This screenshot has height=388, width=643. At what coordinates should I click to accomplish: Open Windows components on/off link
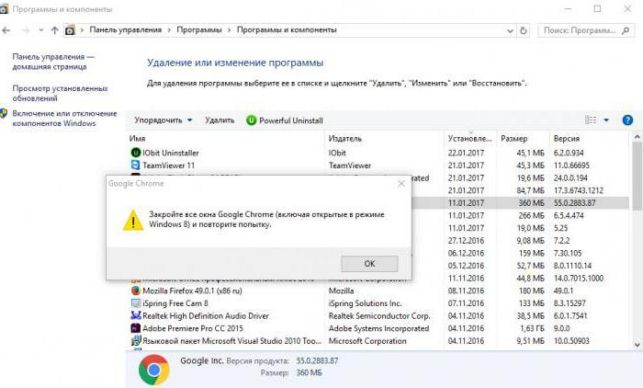click(64, 118)
